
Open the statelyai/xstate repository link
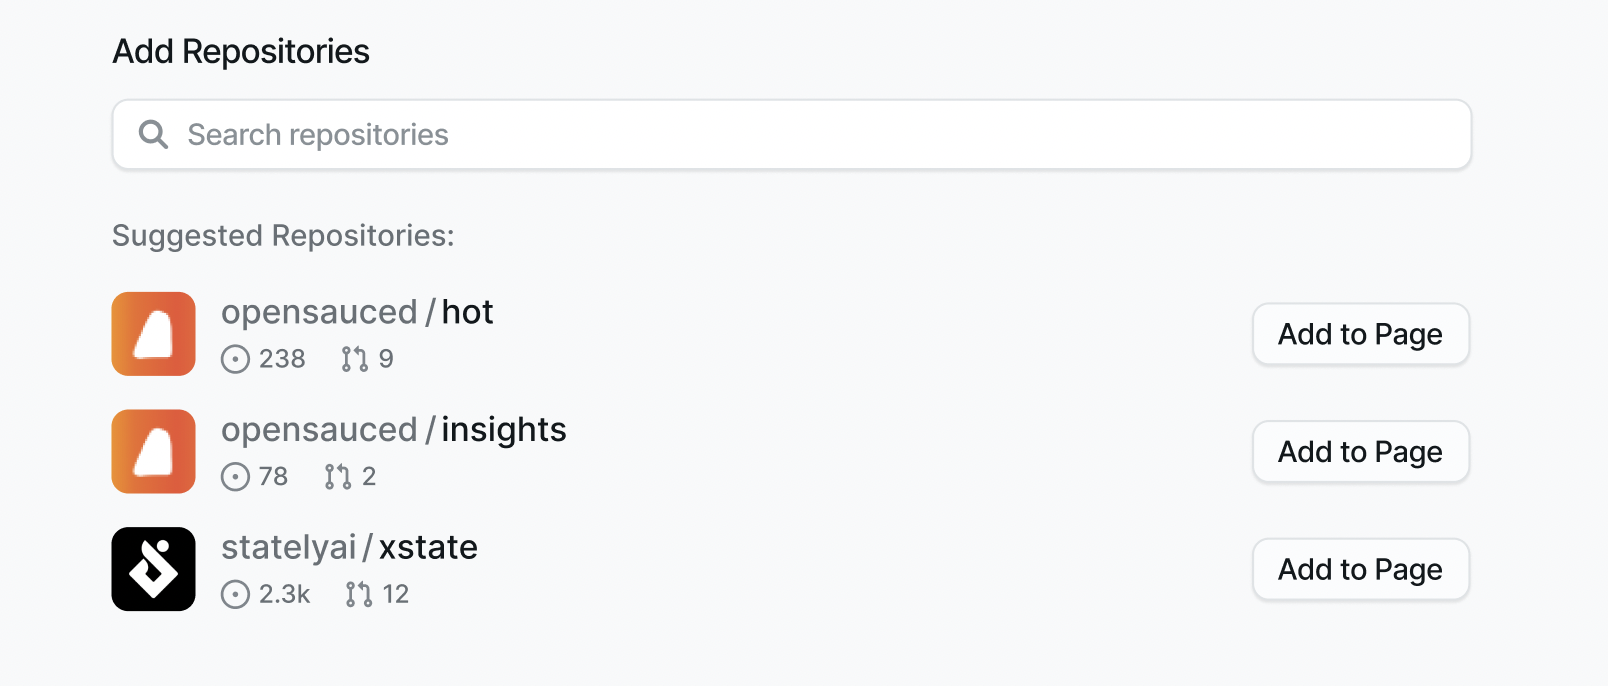point(349,547)
